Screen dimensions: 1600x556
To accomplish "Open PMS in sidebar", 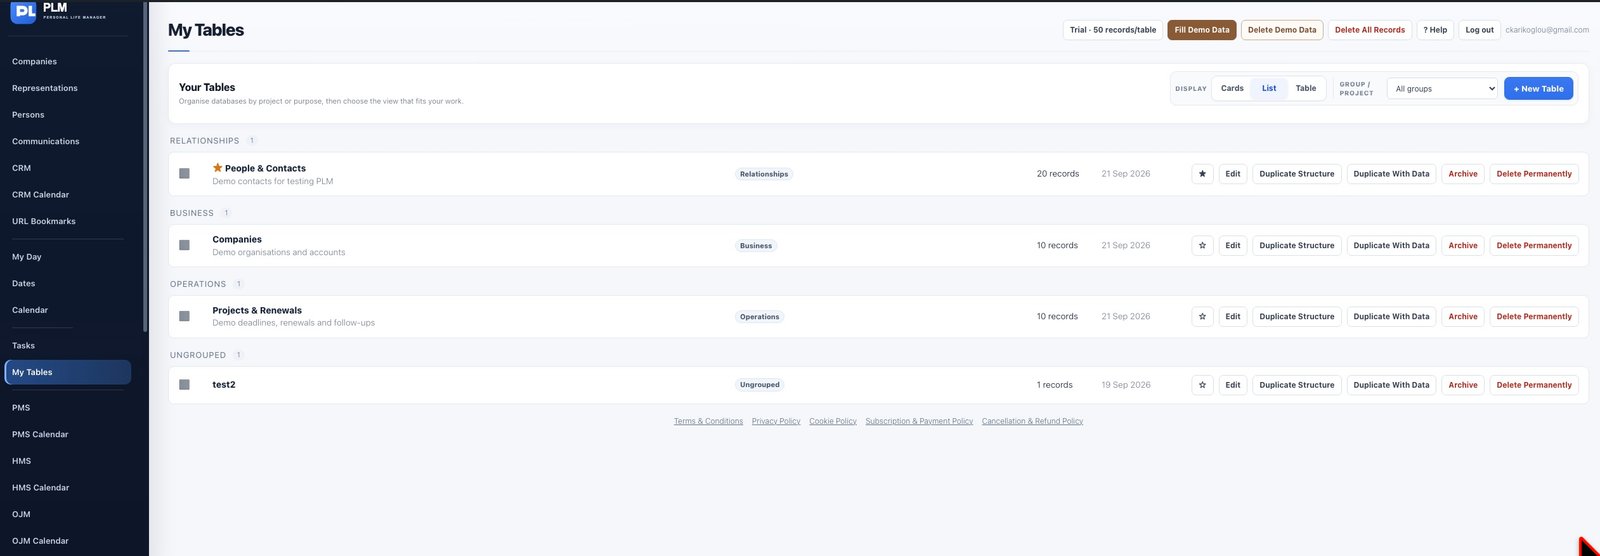I will [21, 408].
